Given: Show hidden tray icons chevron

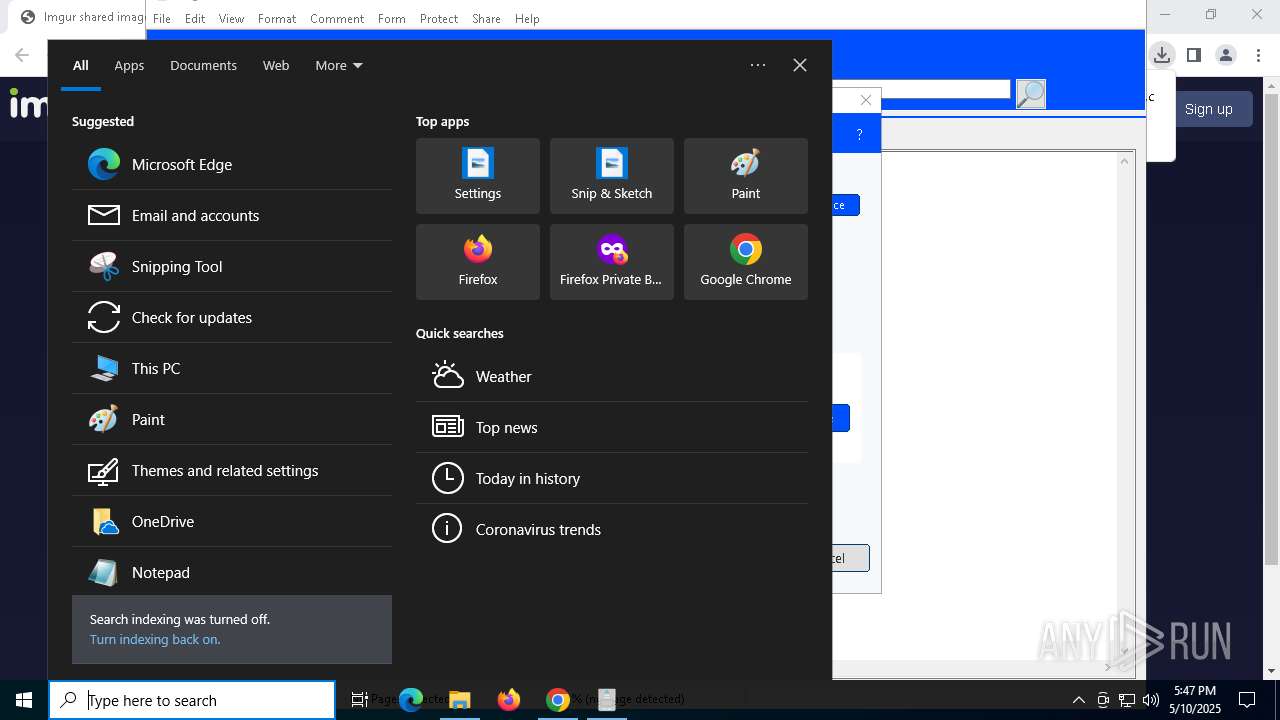Looking at the screenshot, I should point(1078,700).
